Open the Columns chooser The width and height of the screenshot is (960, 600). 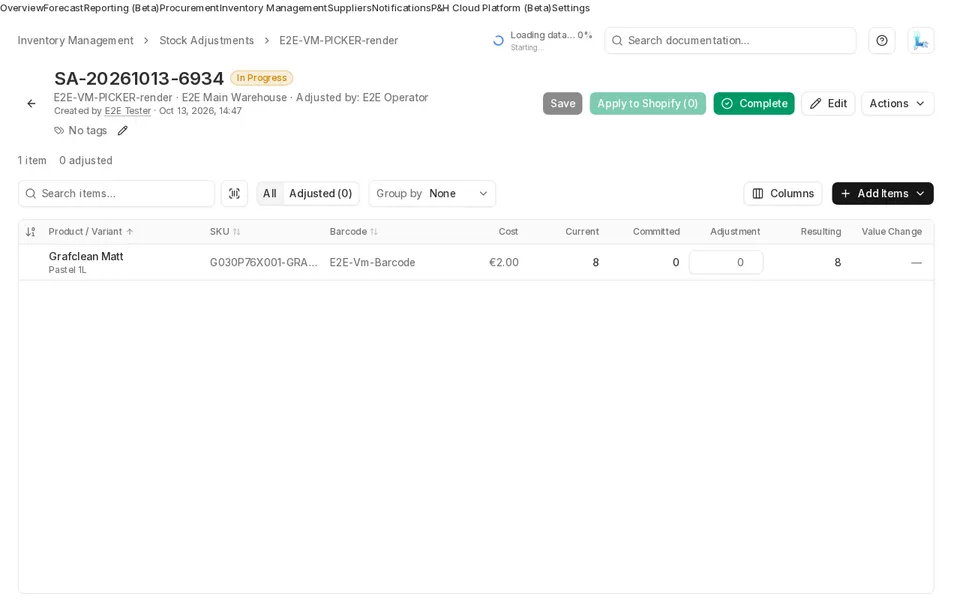pyautogui.click(x=783, y=193)
